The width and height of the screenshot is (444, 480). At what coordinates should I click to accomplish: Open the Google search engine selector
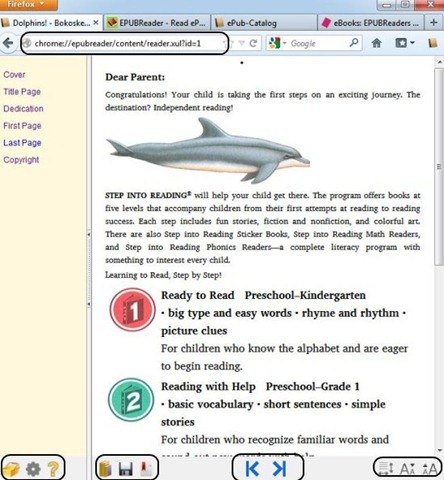point(277,43)
